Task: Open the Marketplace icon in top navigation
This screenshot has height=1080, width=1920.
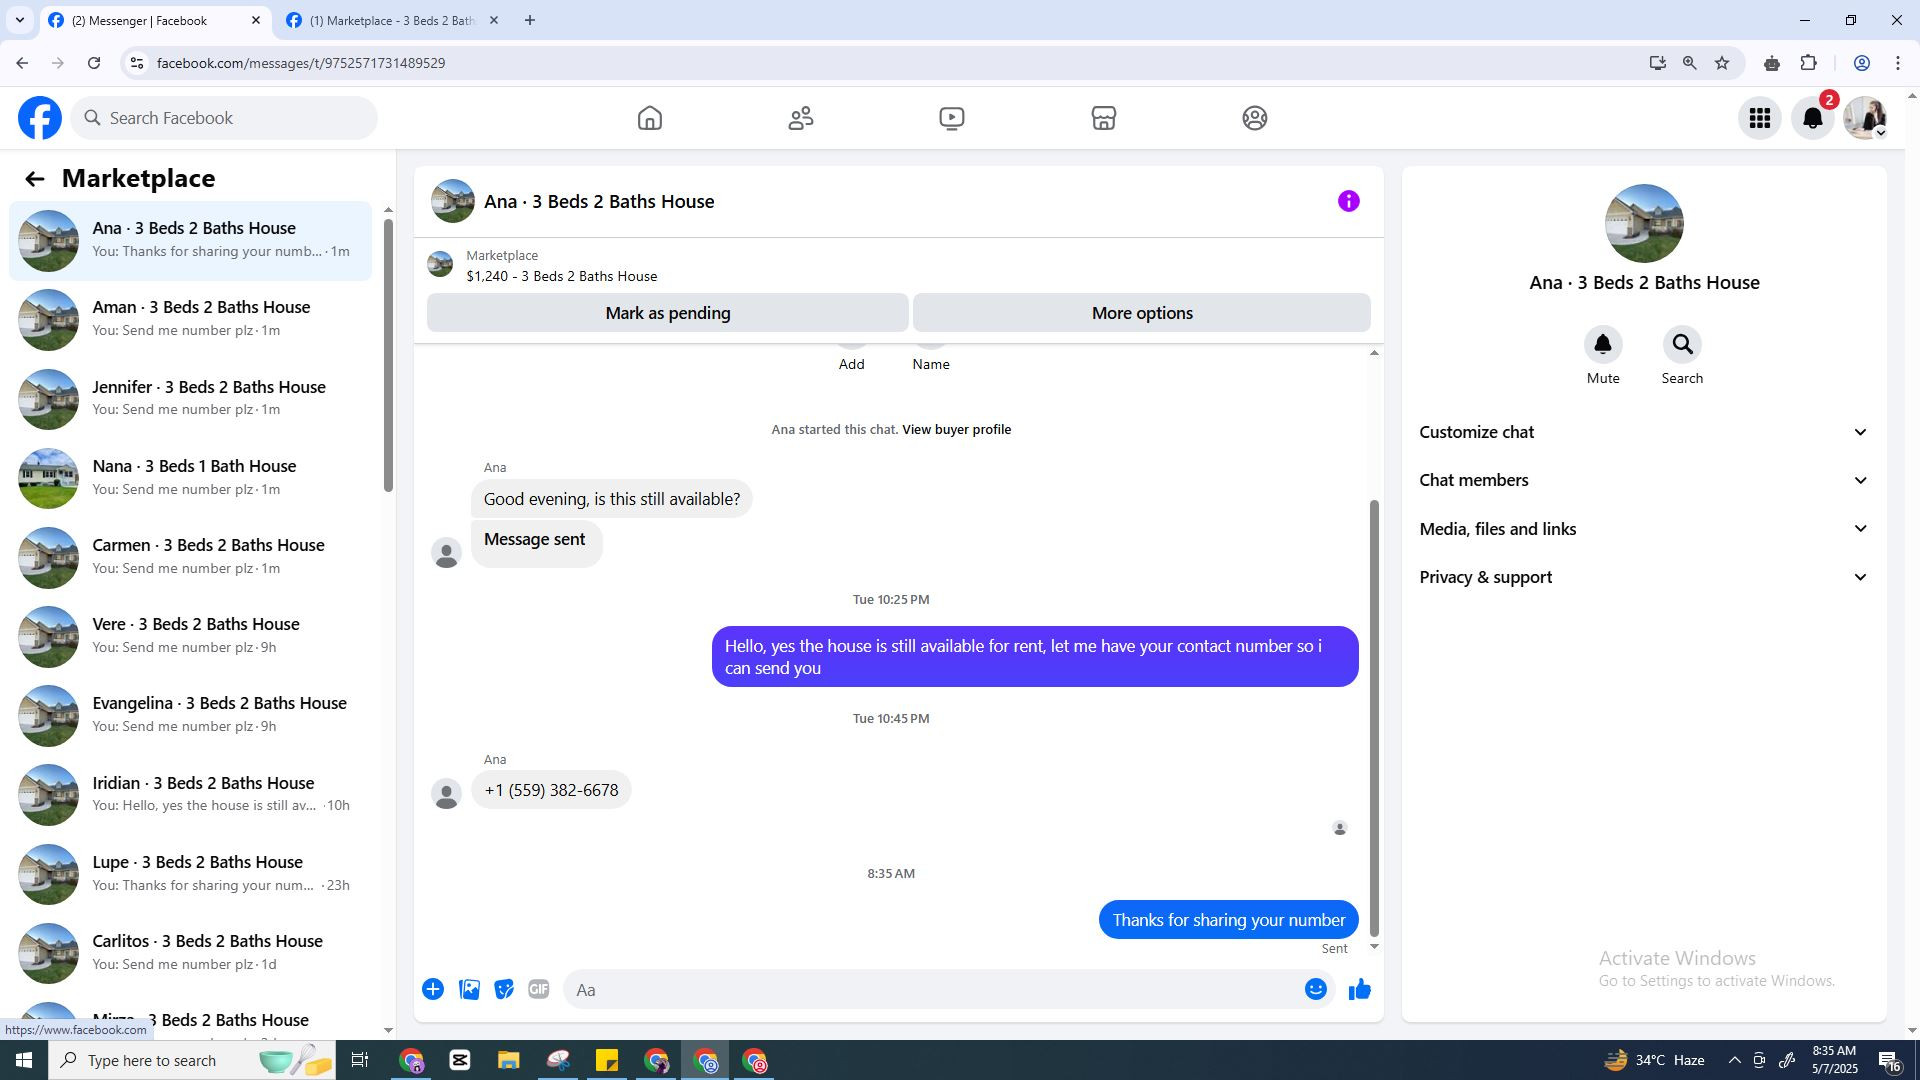Action: click(1103, 118)
